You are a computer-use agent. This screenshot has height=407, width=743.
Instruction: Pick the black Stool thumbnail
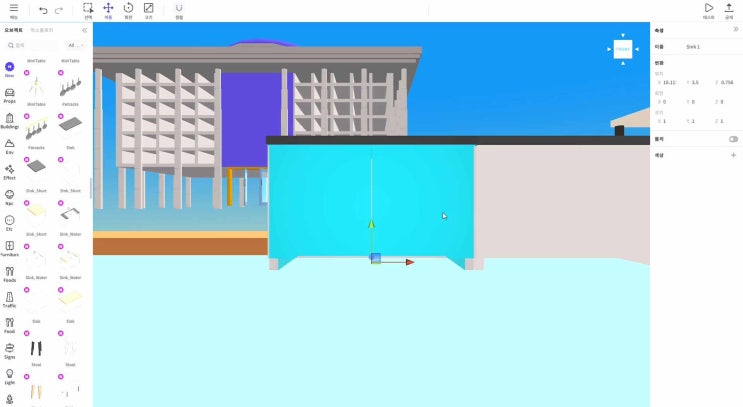click(x=36, y=348)
